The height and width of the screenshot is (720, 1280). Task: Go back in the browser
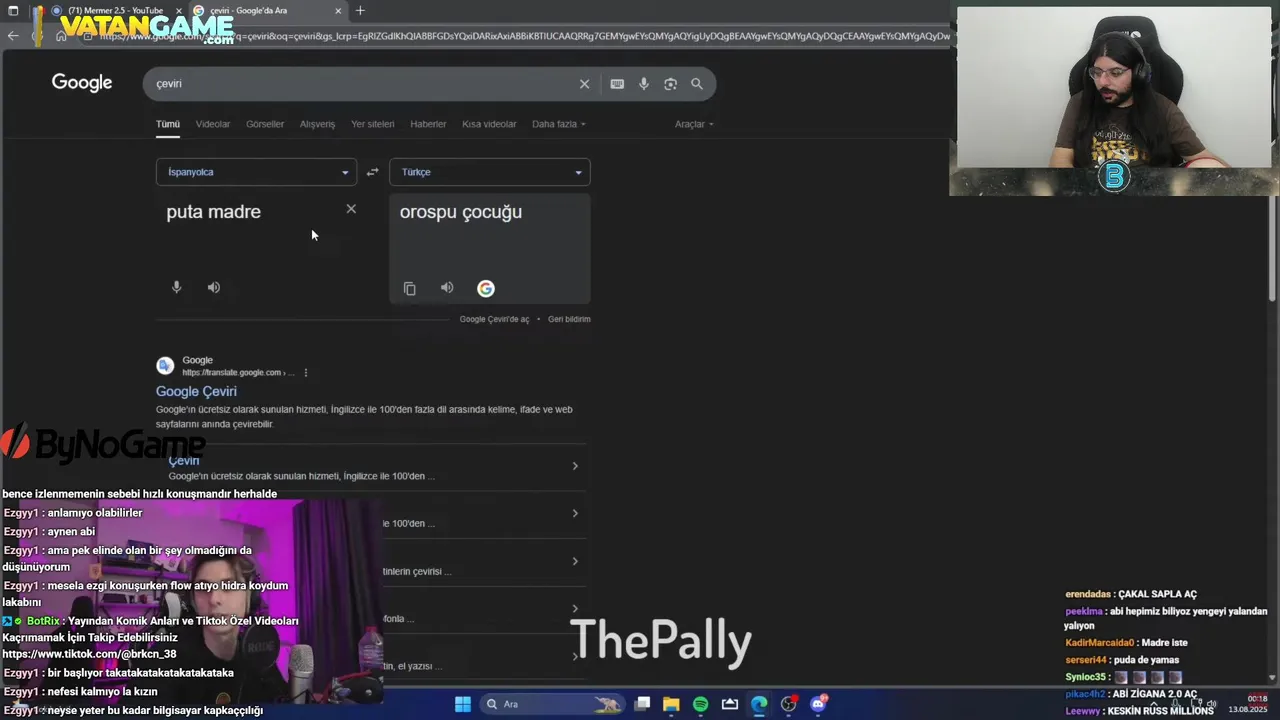[x=13, y=36]
